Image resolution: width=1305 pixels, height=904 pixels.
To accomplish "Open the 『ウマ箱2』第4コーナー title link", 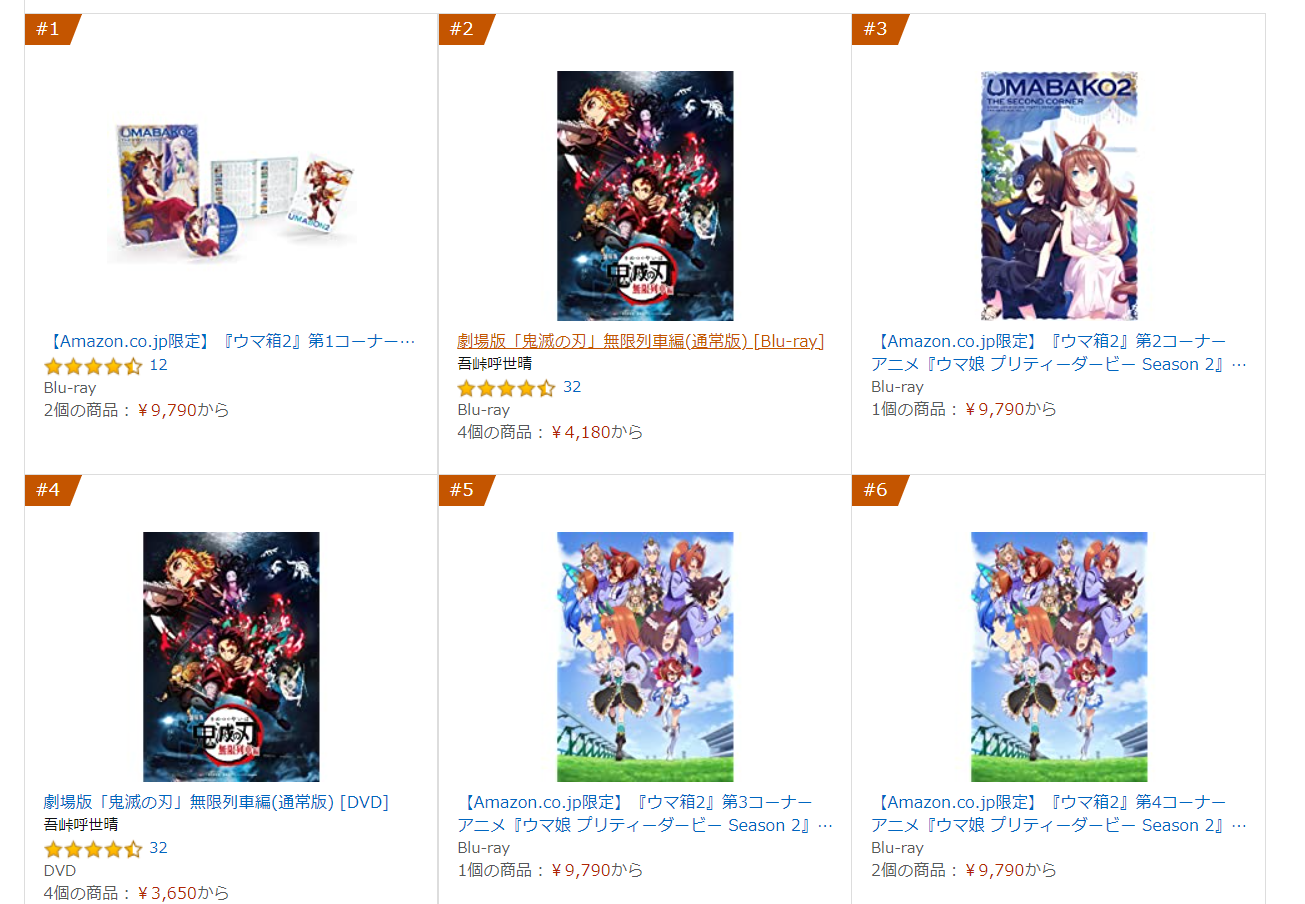I will tap(1059, 814).
